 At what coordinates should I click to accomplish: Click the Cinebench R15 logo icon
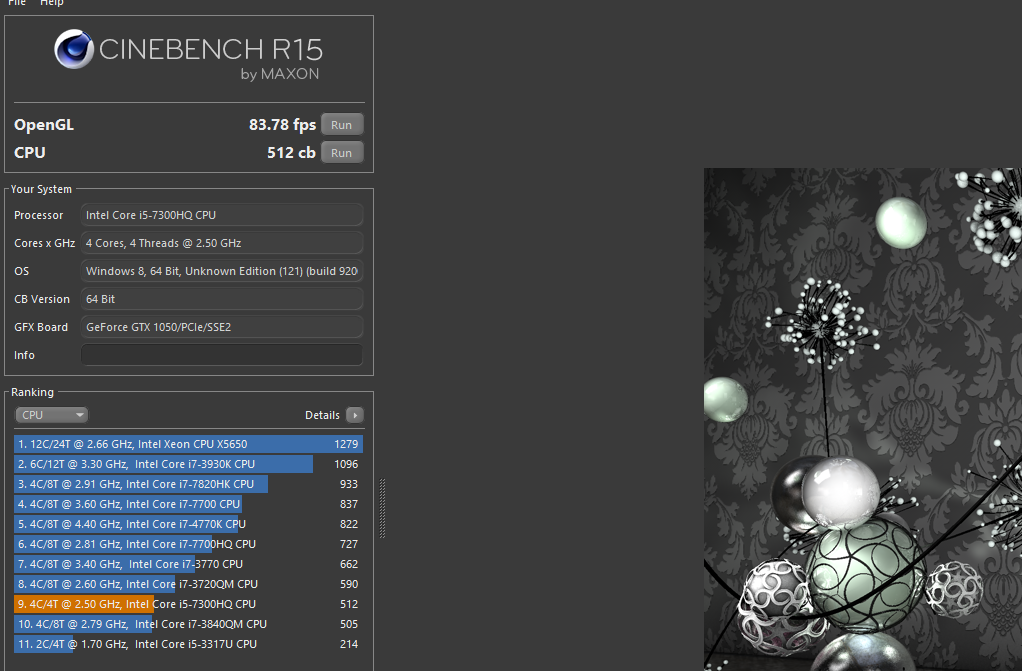tap(74, 49)
